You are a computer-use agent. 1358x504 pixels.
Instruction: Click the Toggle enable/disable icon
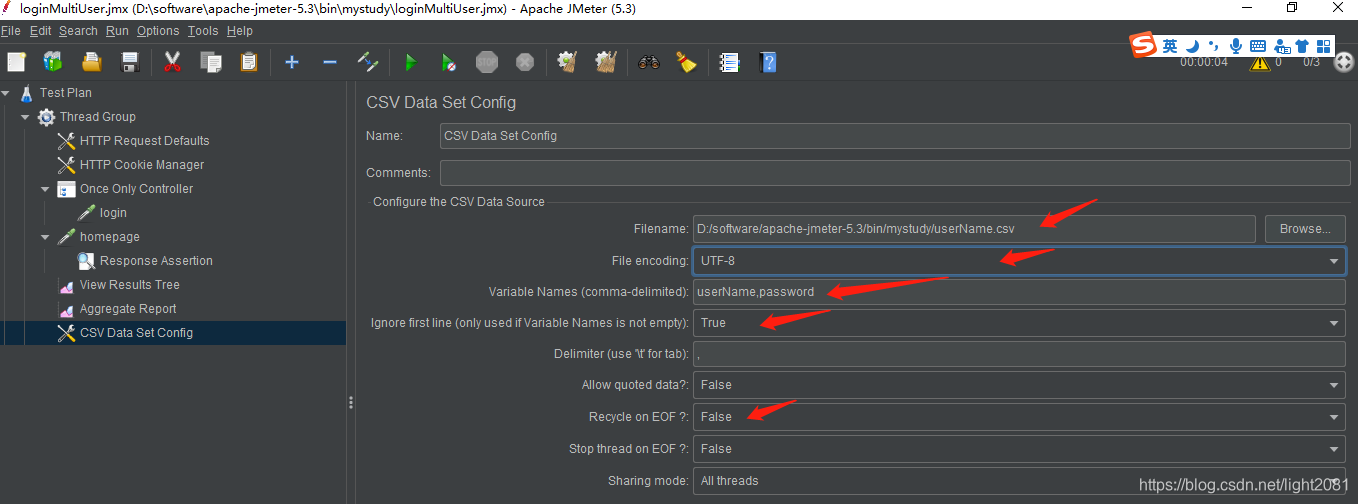coord(368,62)
